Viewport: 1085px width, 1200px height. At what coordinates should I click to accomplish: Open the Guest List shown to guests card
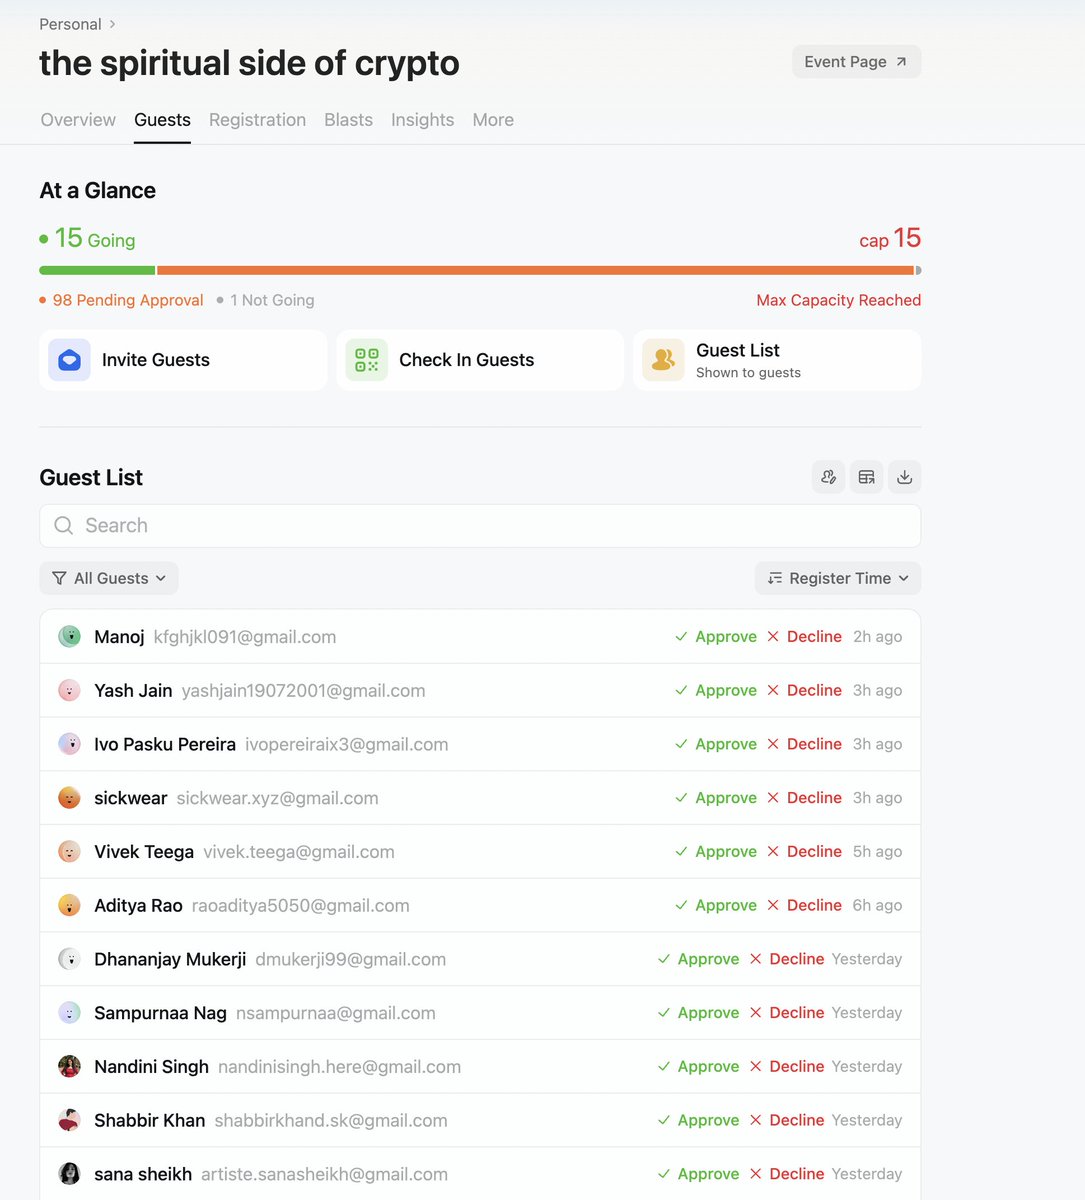(x=777, y=360)
